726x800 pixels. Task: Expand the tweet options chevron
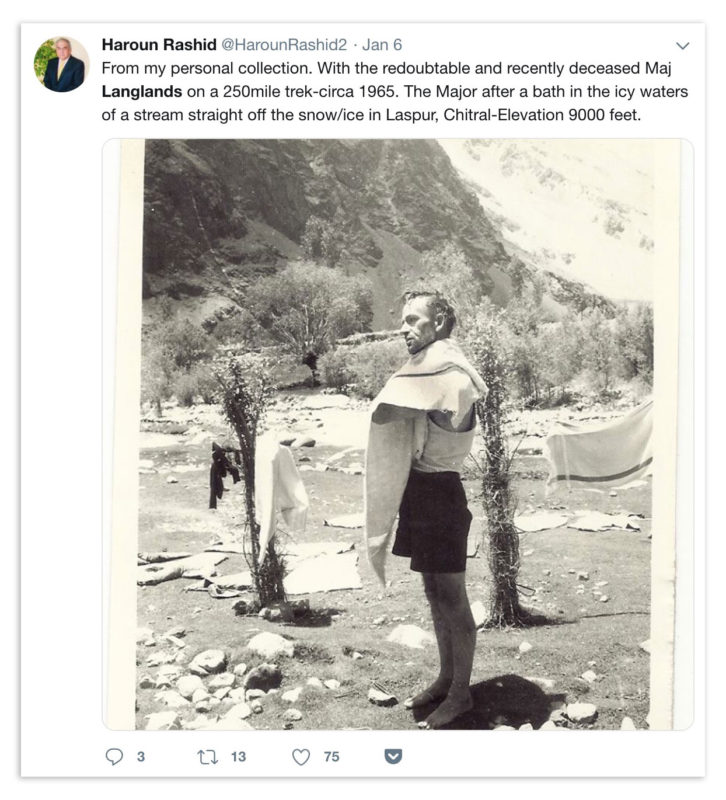(683, 45)
